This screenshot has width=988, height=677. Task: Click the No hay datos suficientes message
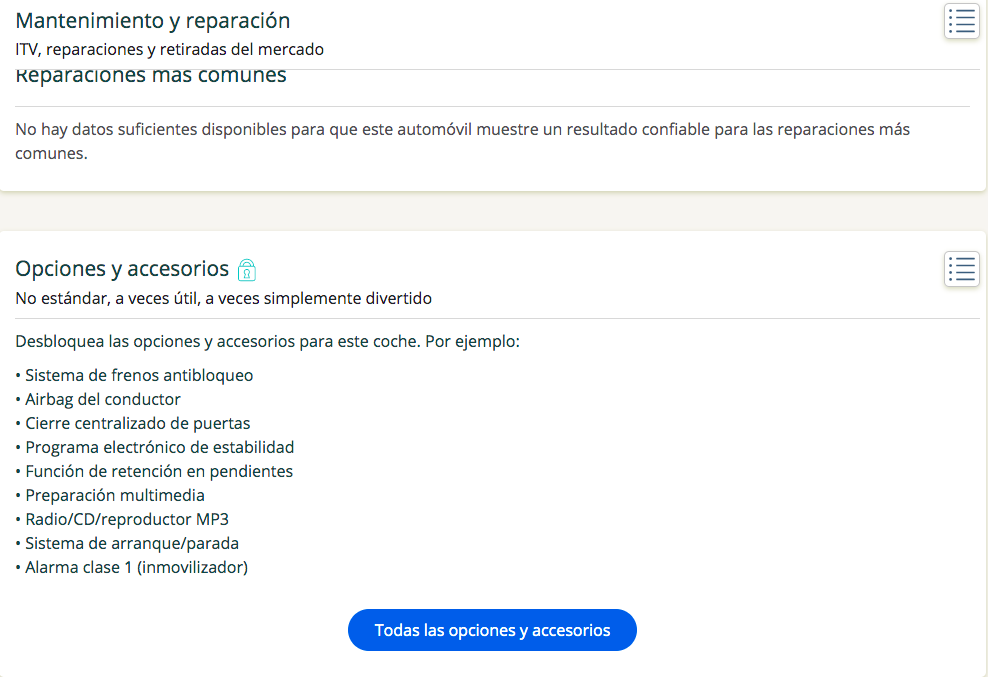[462, 141]
